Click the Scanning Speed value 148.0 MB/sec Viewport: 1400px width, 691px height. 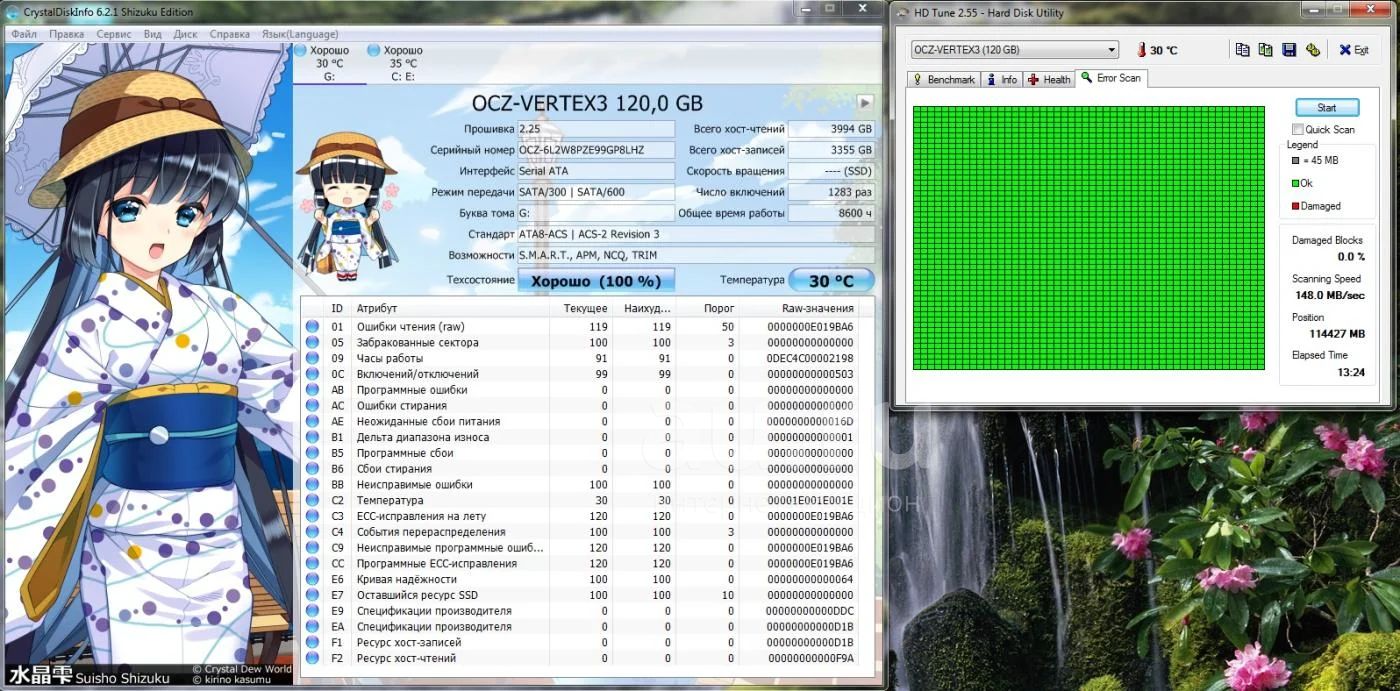pyautogui.click(x=1330, y=295)
